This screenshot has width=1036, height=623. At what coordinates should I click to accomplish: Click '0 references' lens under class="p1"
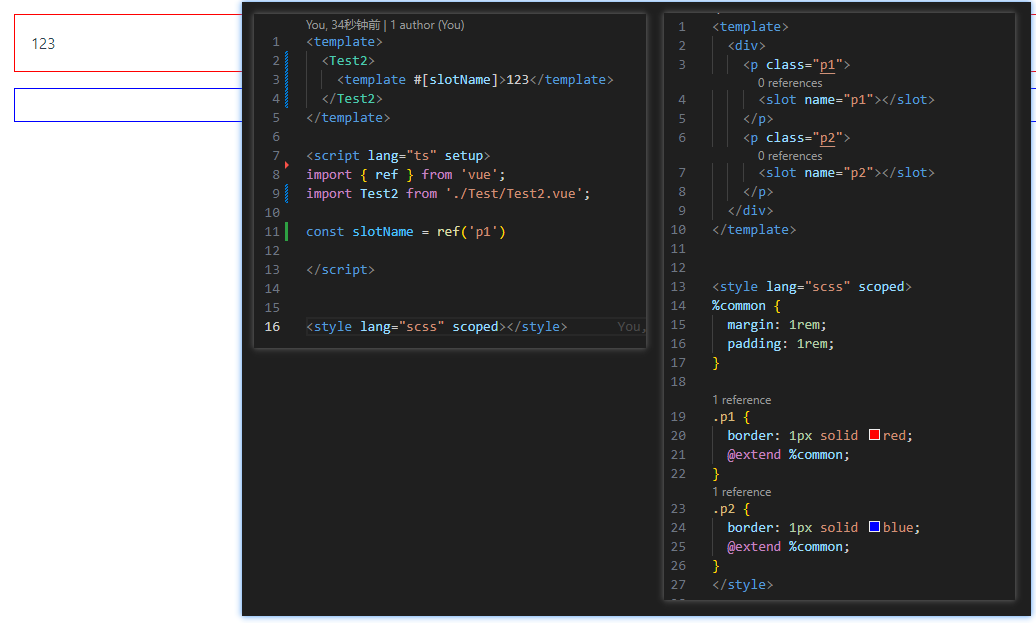(x=790, y=83)
